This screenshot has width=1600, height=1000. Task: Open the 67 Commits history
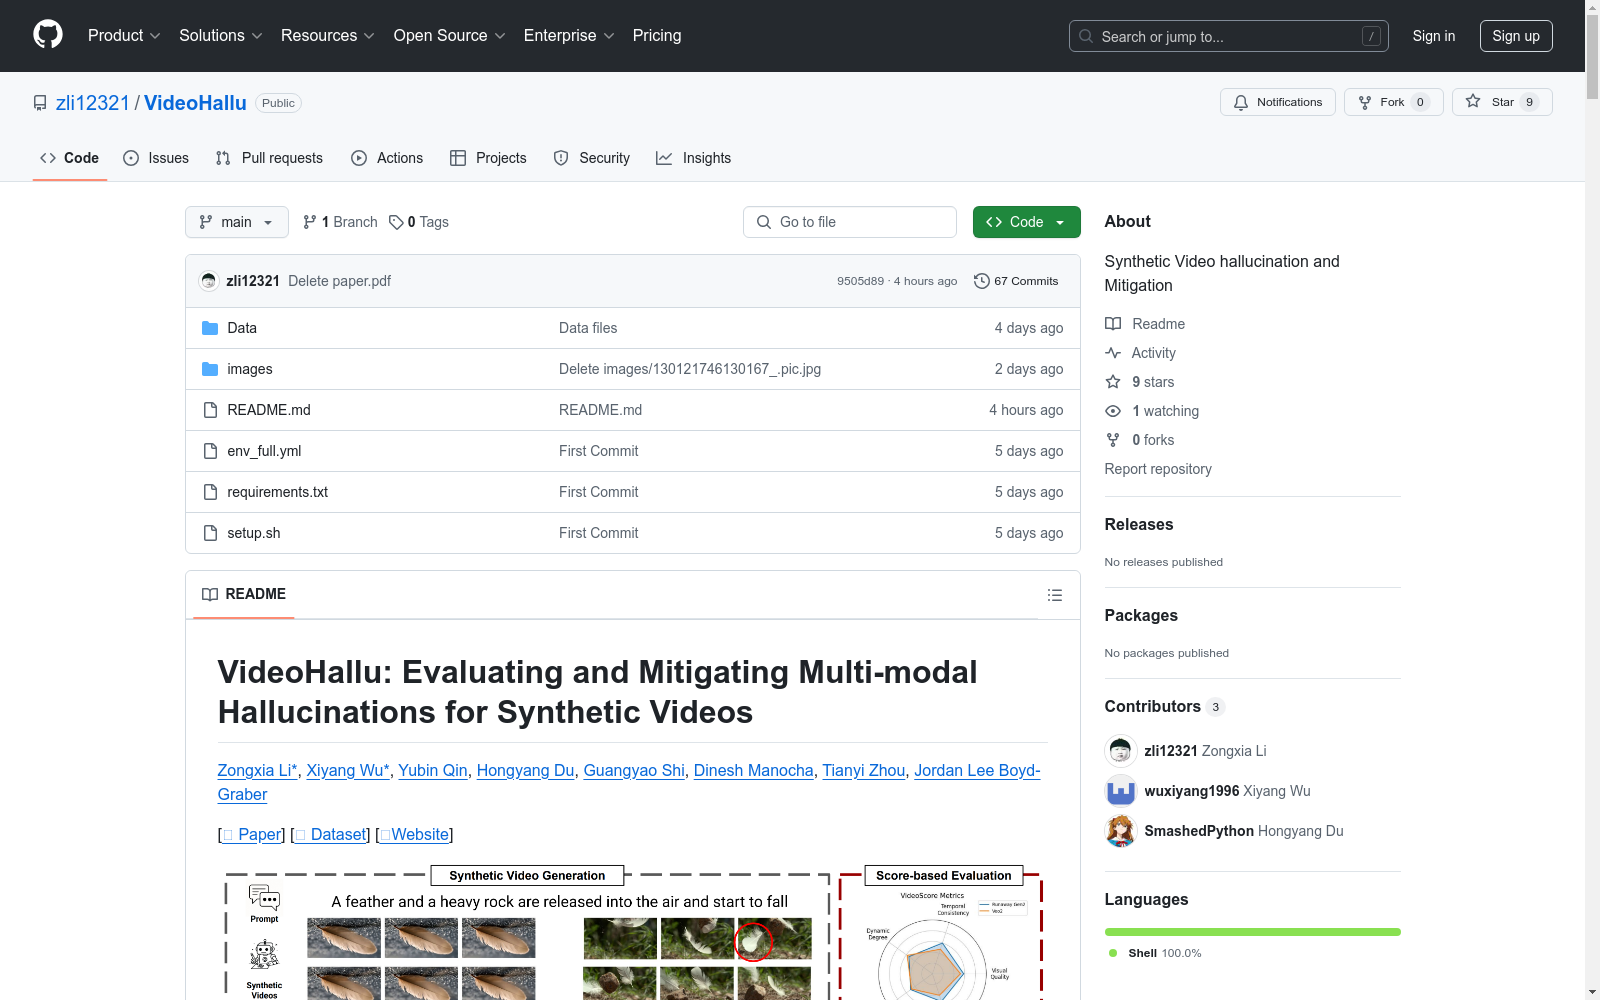[x=1016, y=281]
